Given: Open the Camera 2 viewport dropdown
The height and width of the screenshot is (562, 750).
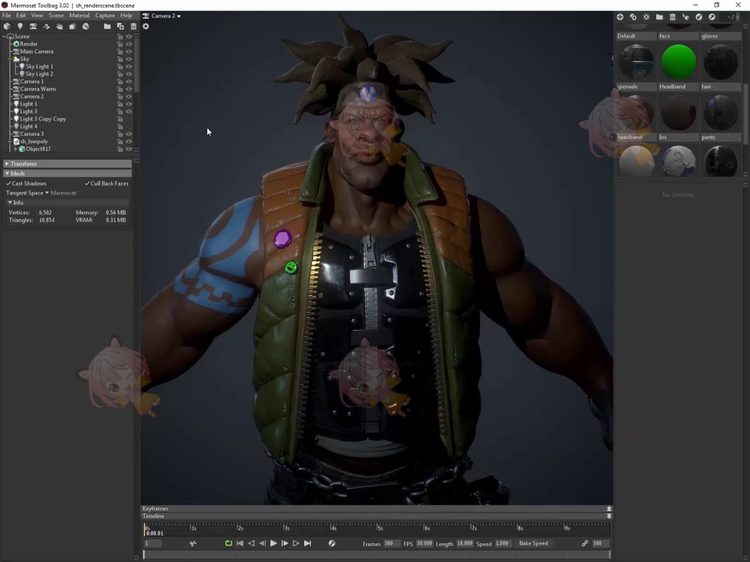Looking at the screenshot, I should tap(166, 16).
